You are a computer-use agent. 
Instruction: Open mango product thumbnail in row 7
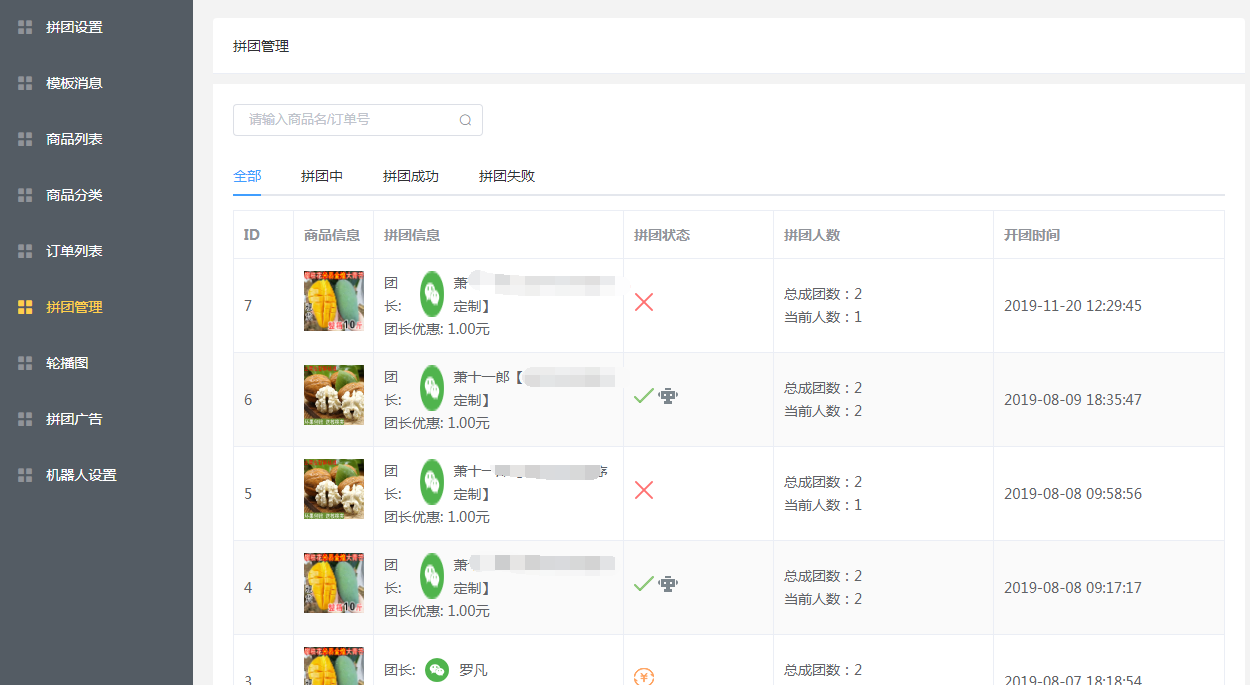(334, 301)
